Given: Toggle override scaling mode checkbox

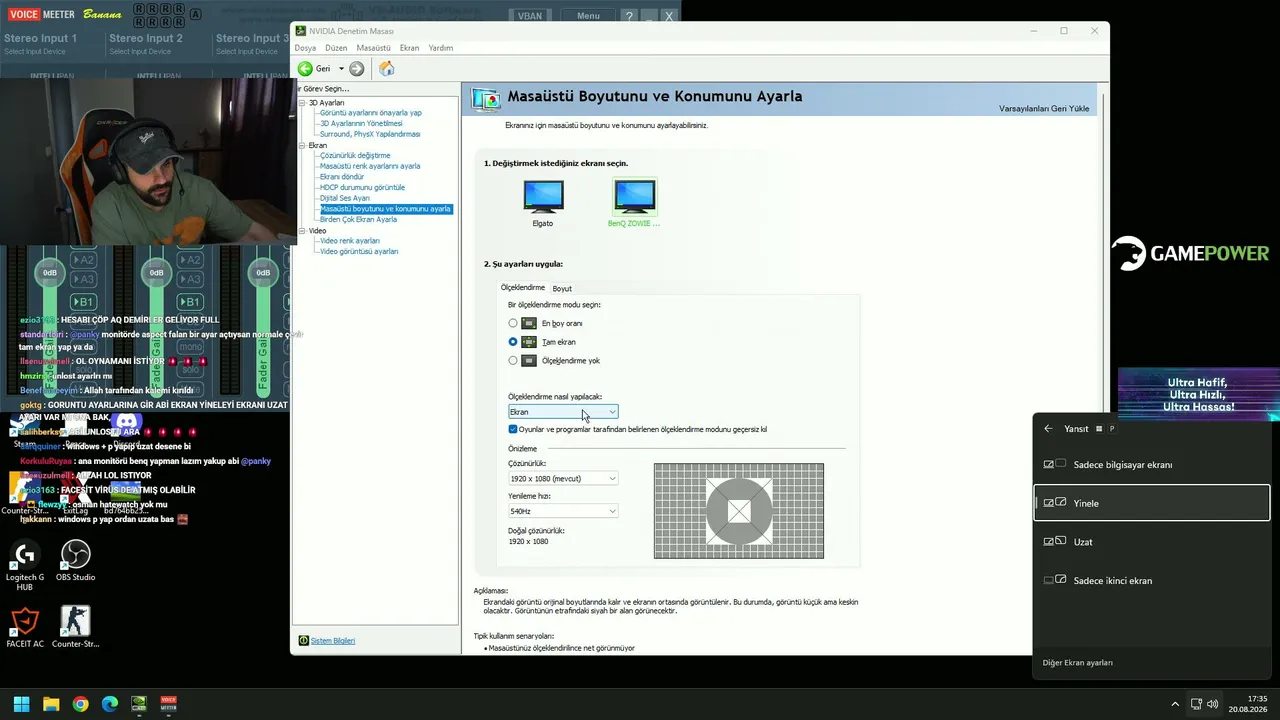Looking at the screenshot, I should pos(513,429).
